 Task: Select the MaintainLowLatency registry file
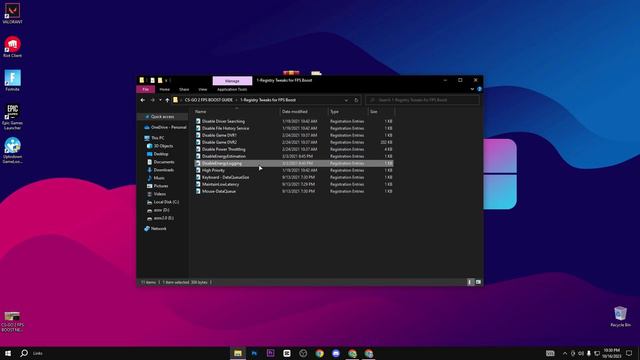[x=294, y=184]
